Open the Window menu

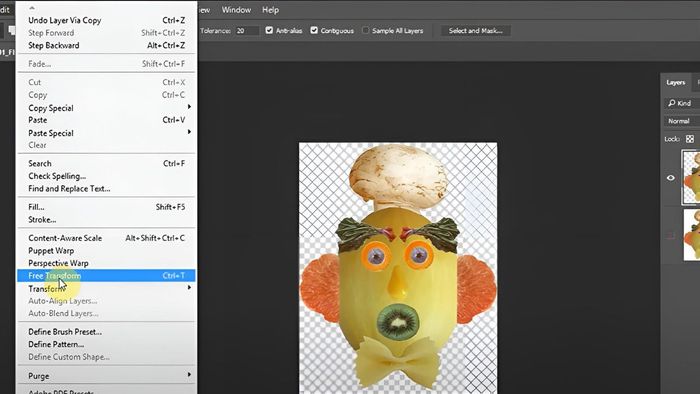point(236,10)
